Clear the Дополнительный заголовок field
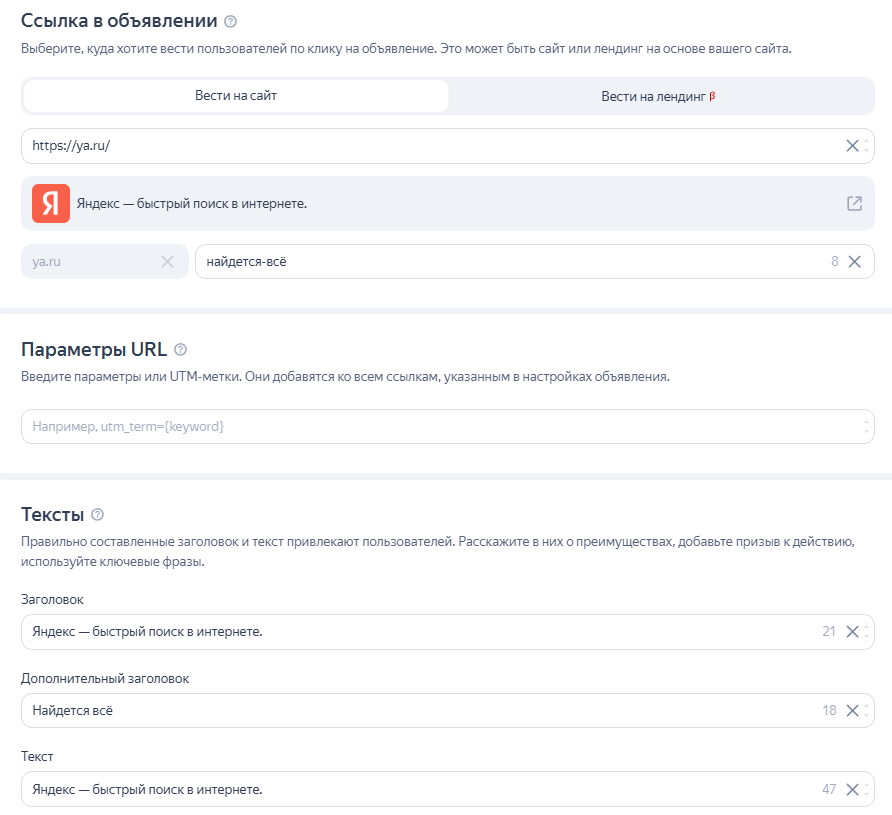Image resolution: width=892 pixels, height=815 pixels. (852, 710)
